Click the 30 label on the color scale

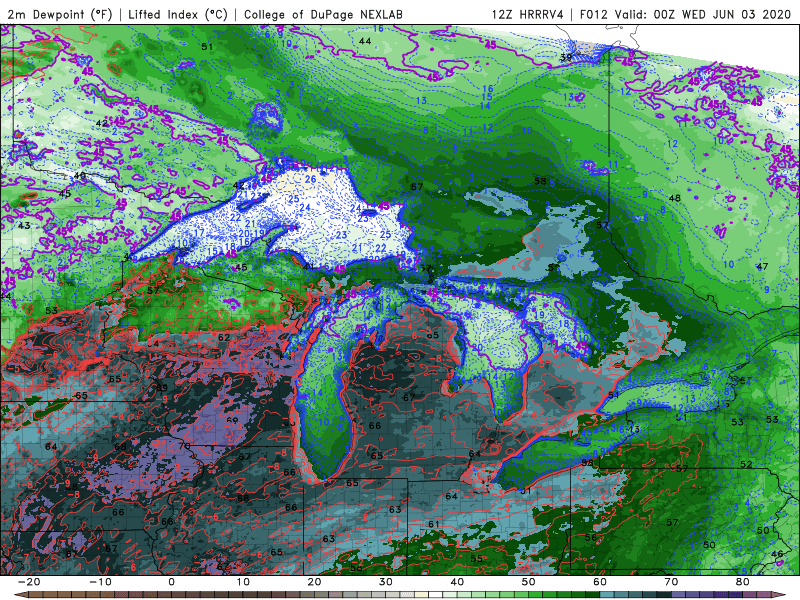tap(386, 582)
